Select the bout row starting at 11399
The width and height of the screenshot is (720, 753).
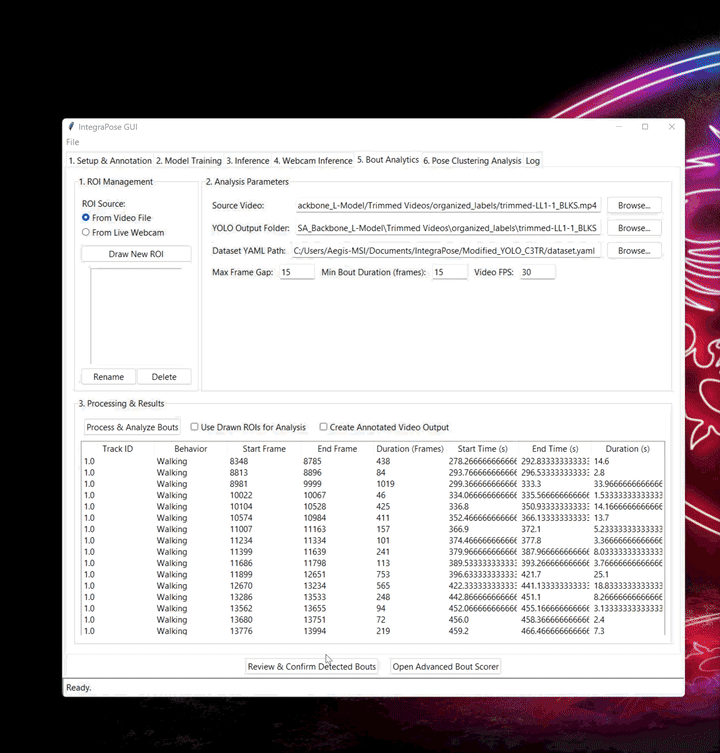tap(373, 552)
